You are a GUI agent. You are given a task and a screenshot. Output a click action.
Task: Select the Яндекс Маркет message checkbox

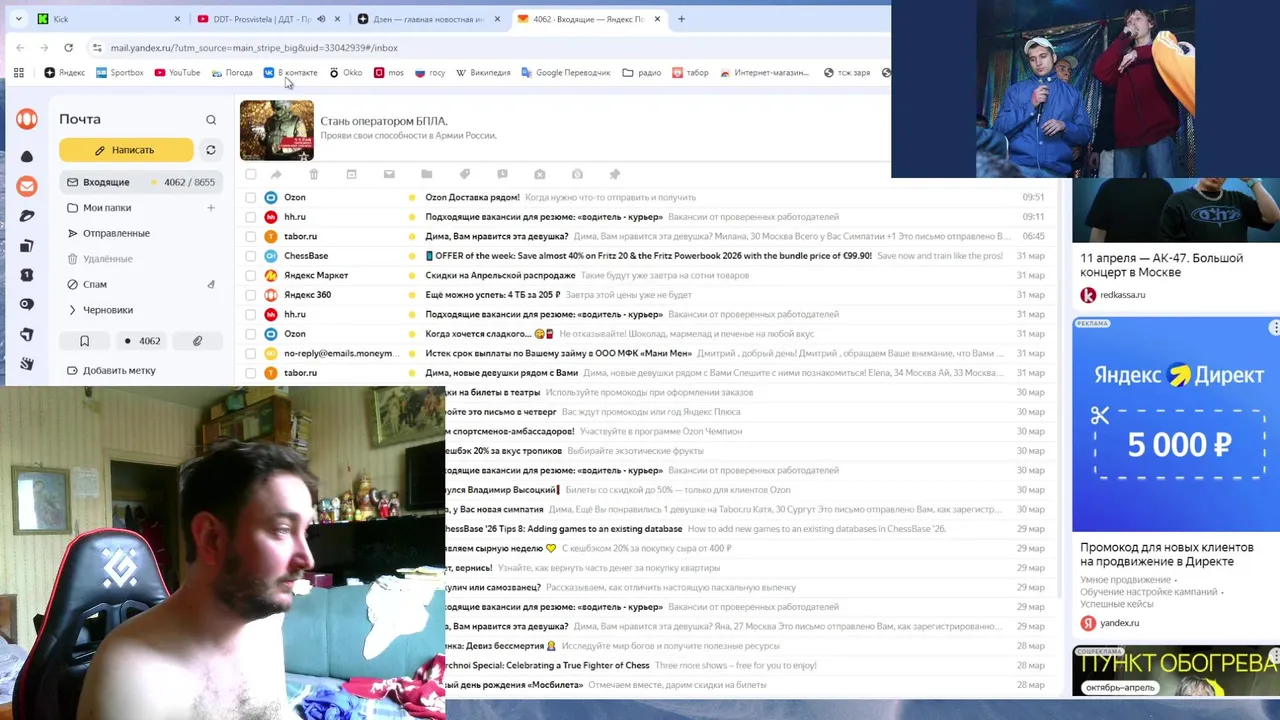click(x=250, y=275)
